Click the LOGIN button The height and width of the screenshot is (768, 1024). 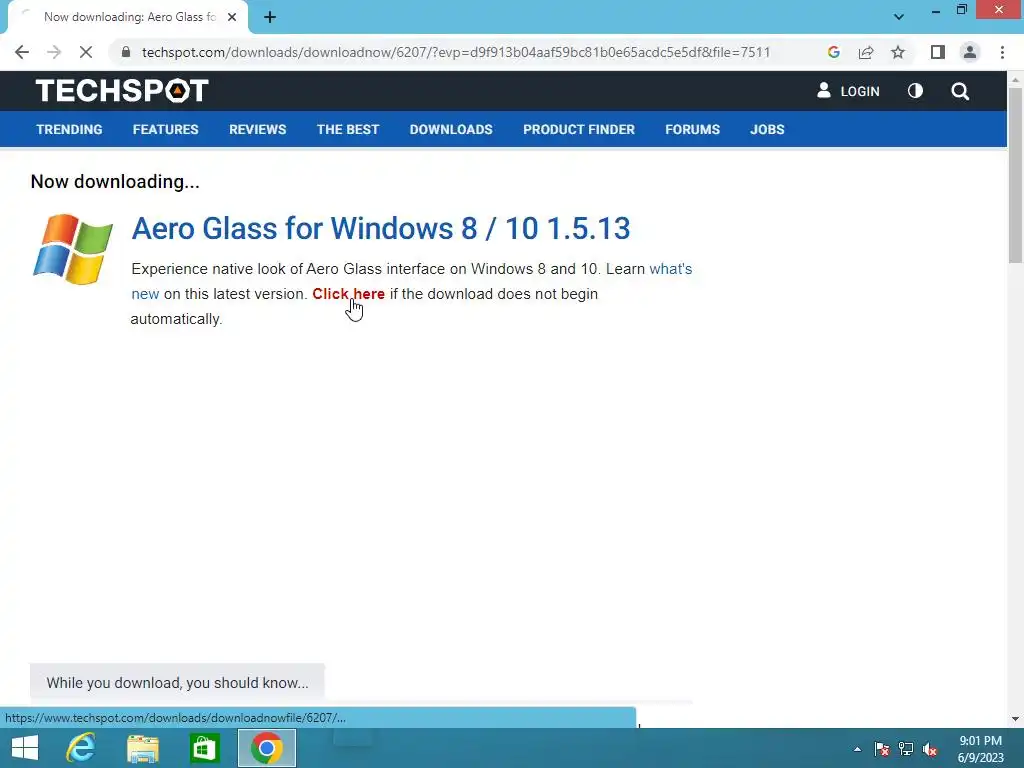pos(848,91)
